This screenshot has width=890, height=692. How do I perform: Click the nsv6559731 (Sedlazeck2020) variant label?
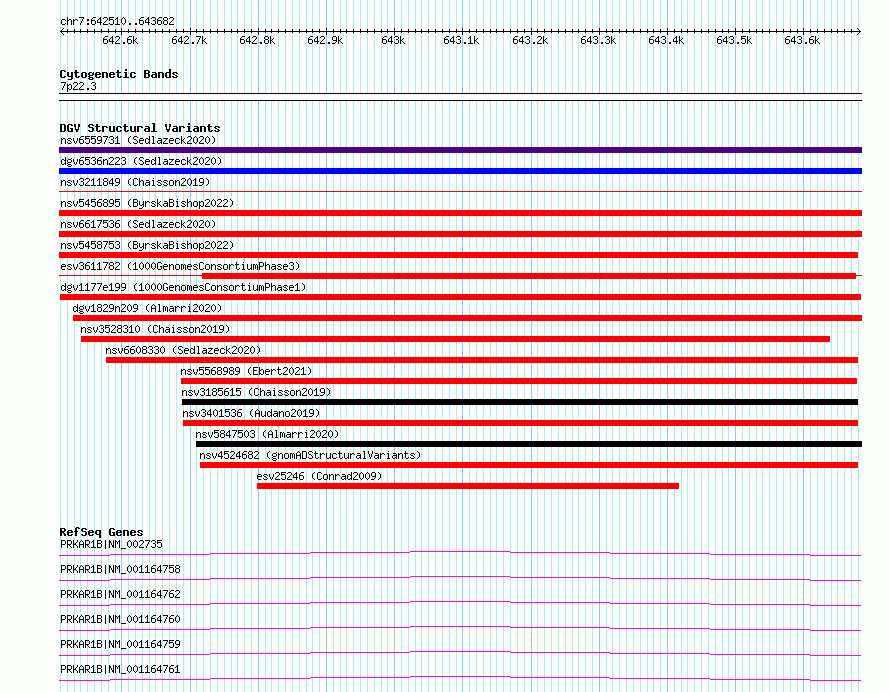[x=138, y=140]
